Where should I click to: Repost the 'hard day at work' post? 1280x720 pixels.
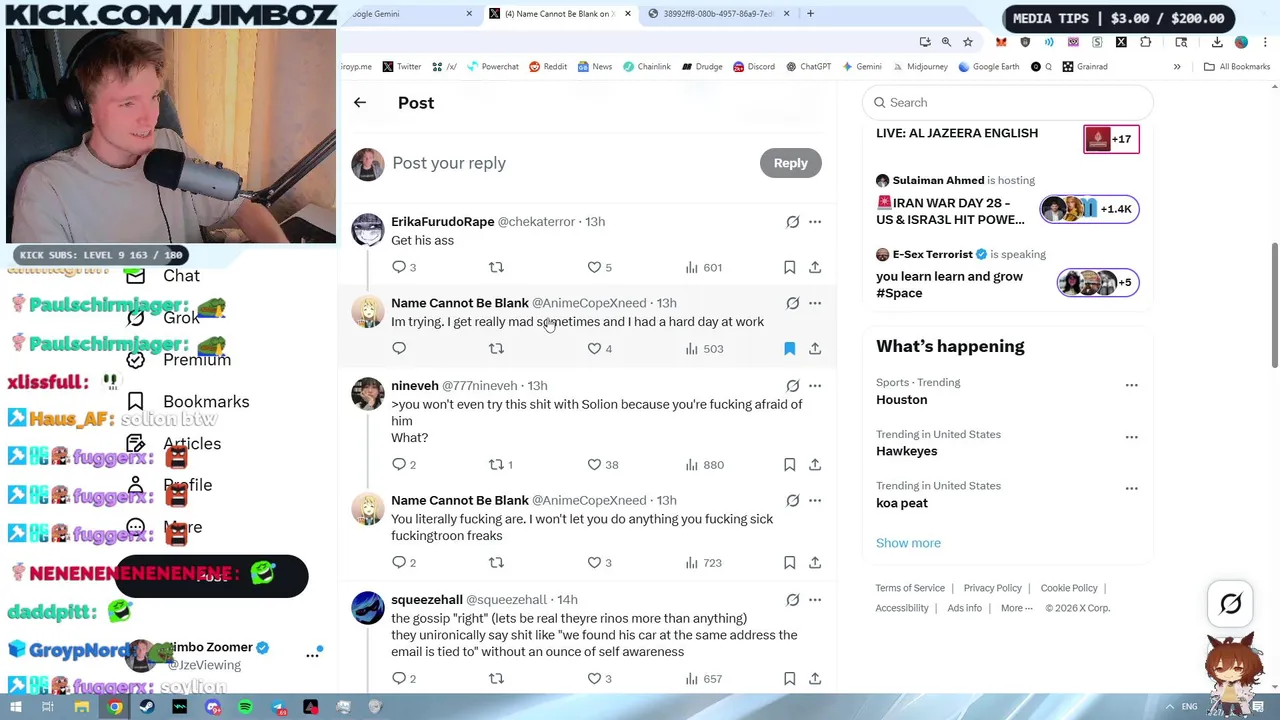tap(496, 348)
